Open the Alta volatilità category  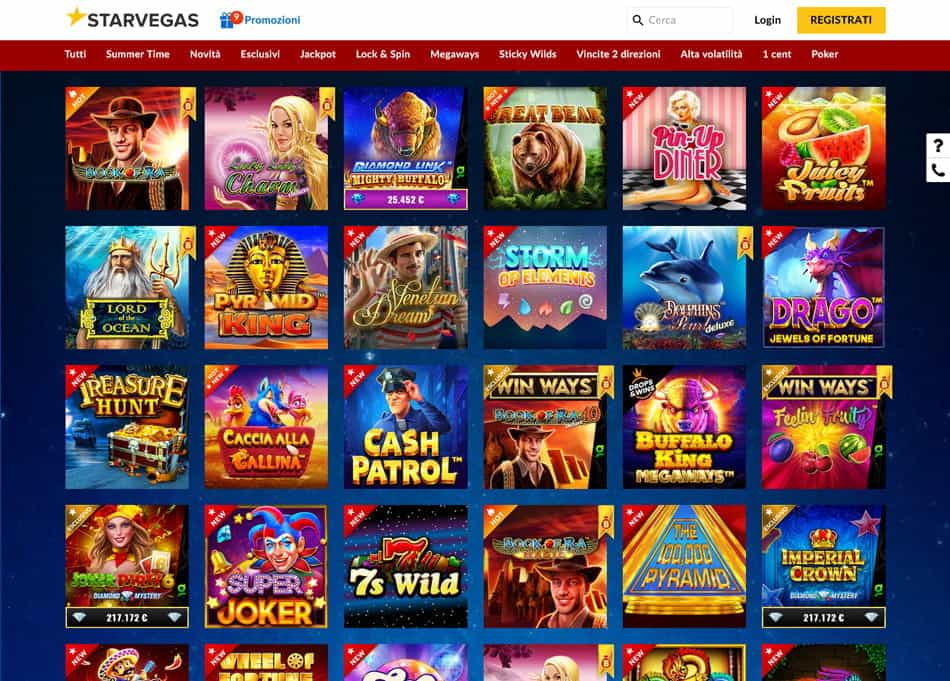(711, 54)
